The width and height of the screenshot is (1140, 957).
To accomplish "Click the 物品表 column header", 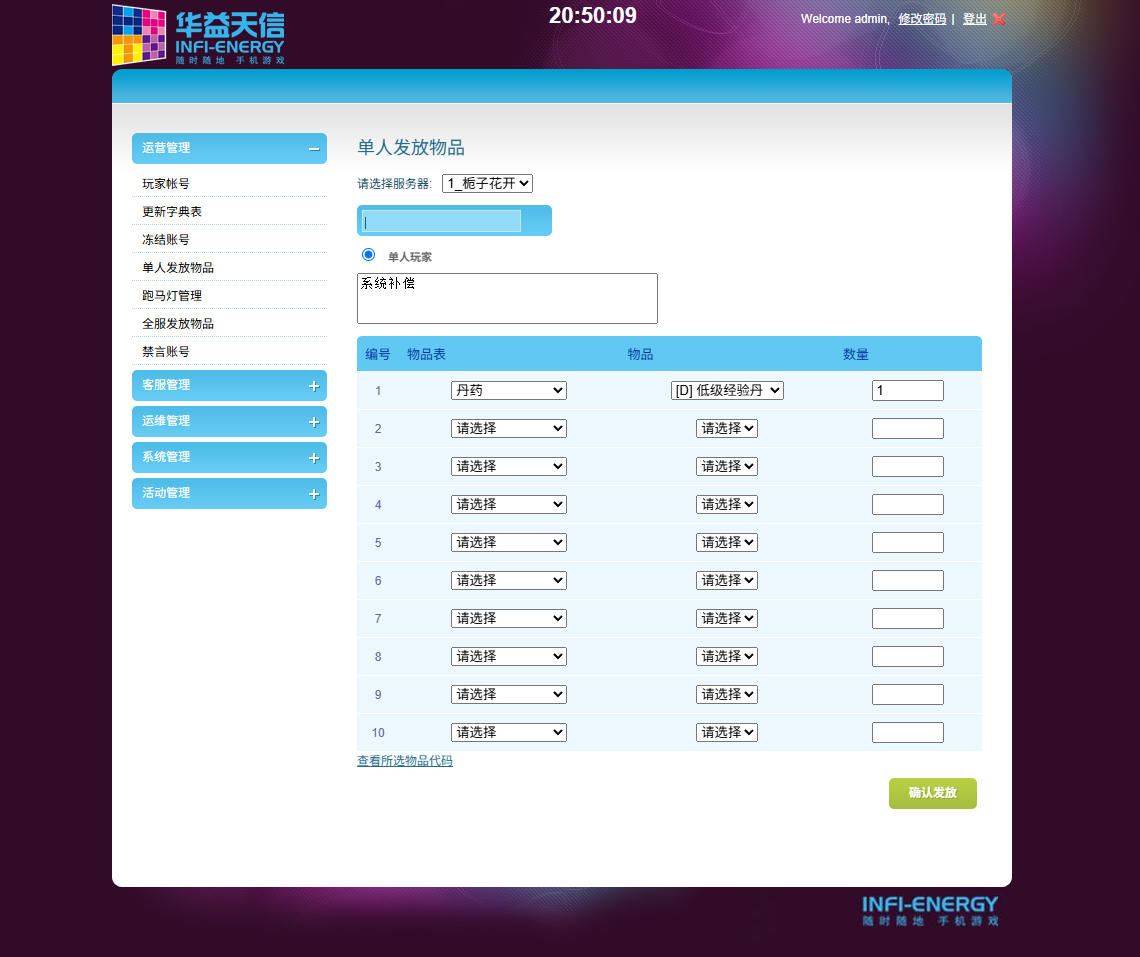I will click(x=426, y=354).
